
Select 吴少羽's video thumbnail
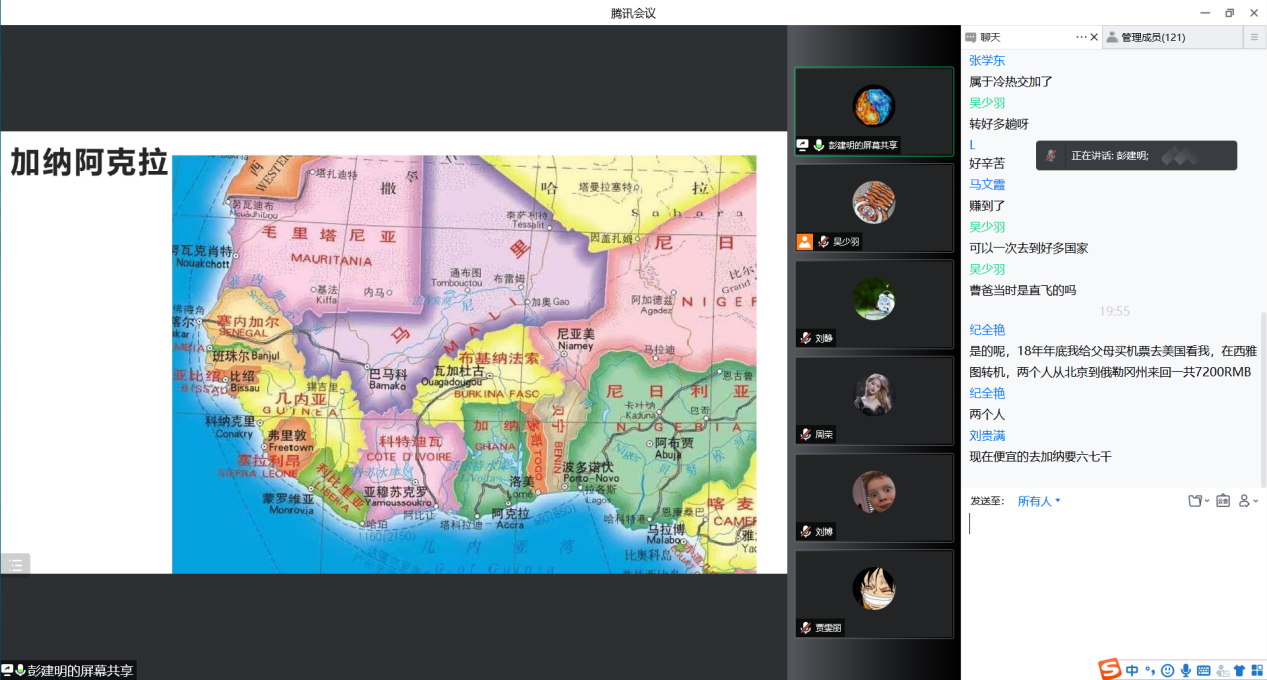(874, 208)
